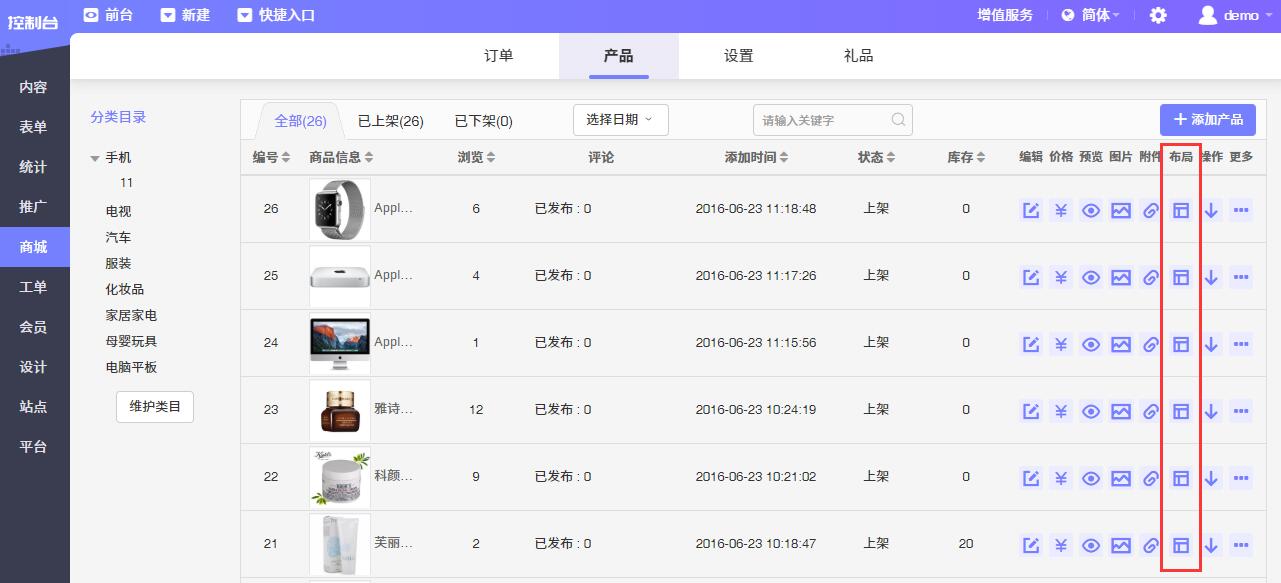Select 化妆品 in the category tree
Screen dimensions: 1281x583
coord(125,289)
